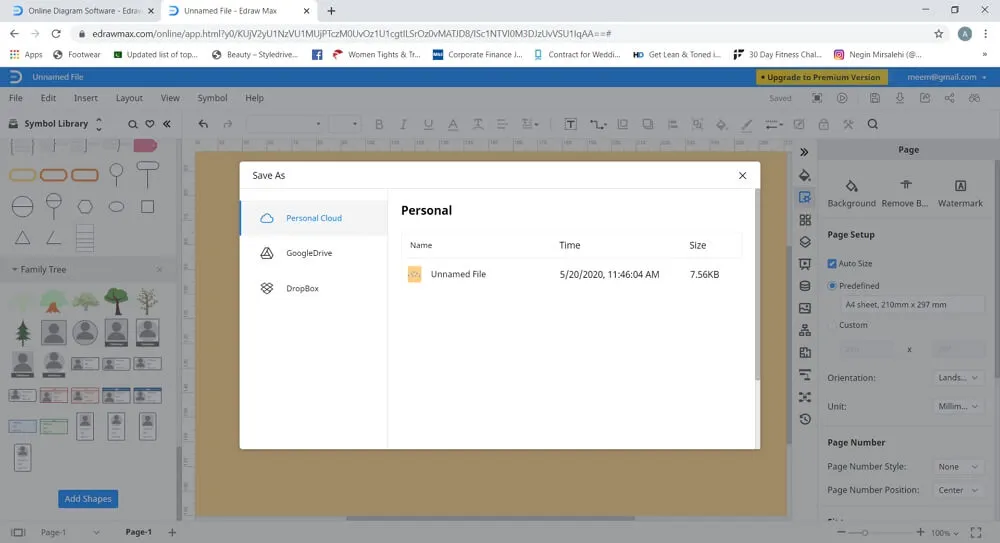1000x543 pixels.
Task: Open the Insert menu
Action: click(x=86, y=98)
